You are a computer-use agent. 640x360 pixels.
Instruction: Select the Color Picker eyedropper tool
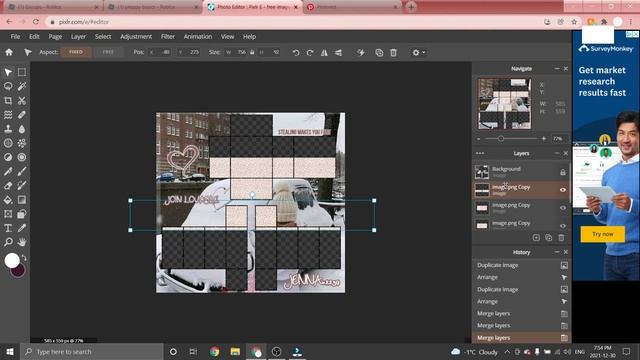tap(22, 228)
